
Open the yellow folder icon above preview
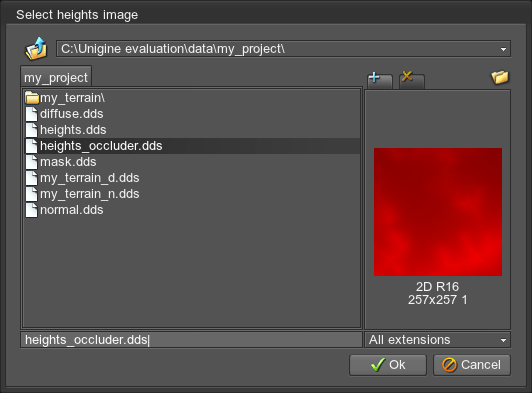point(500,77)
